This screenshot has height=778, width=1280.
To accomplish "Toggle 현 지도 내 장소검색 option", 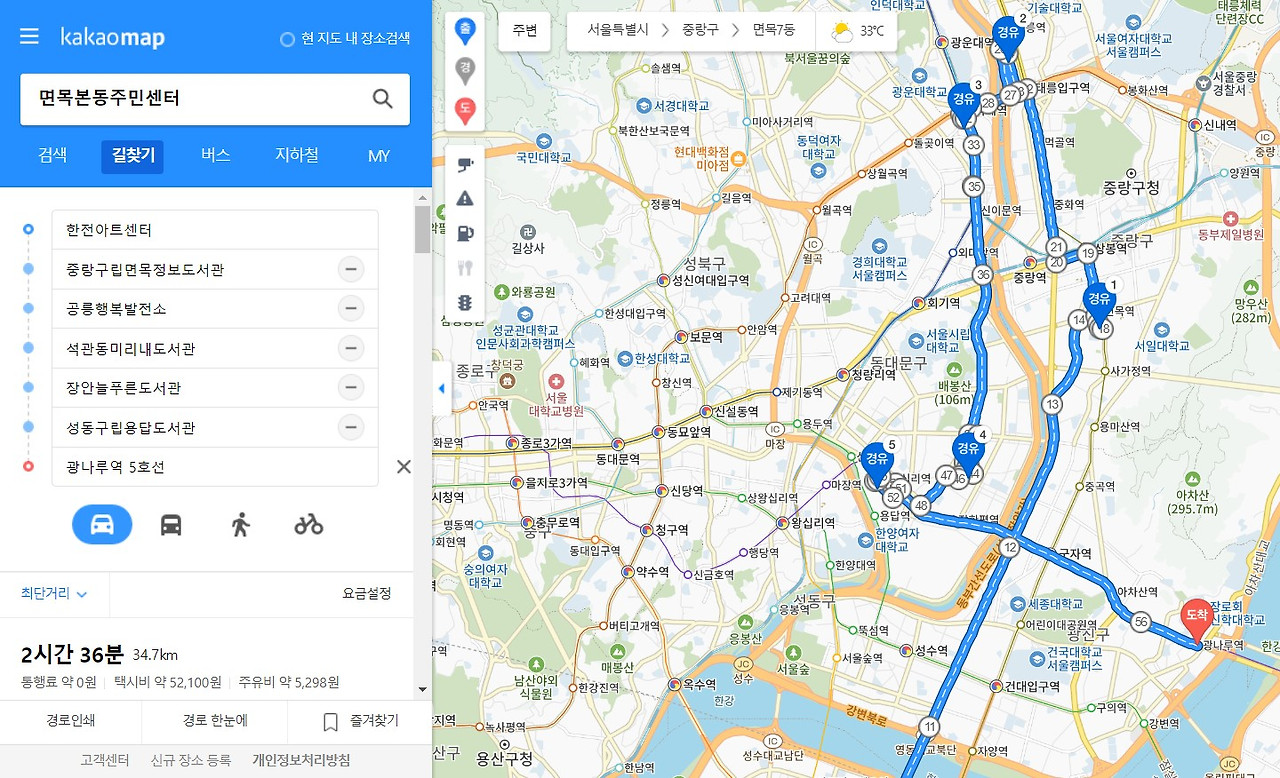I will click(345, 38).
